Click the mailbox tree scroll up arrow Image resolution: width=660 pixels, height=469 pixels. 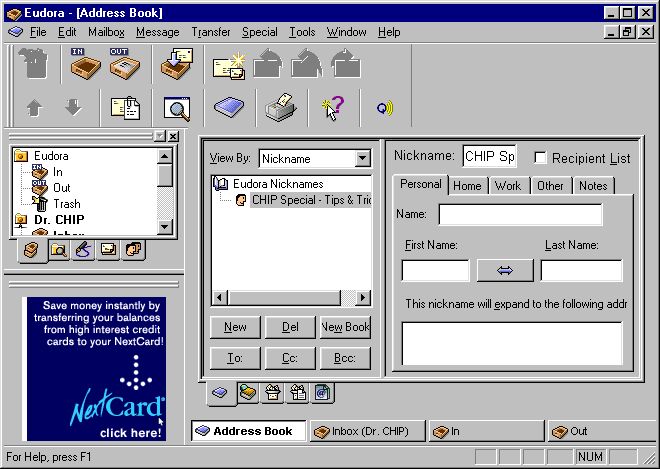click(165, 156)
